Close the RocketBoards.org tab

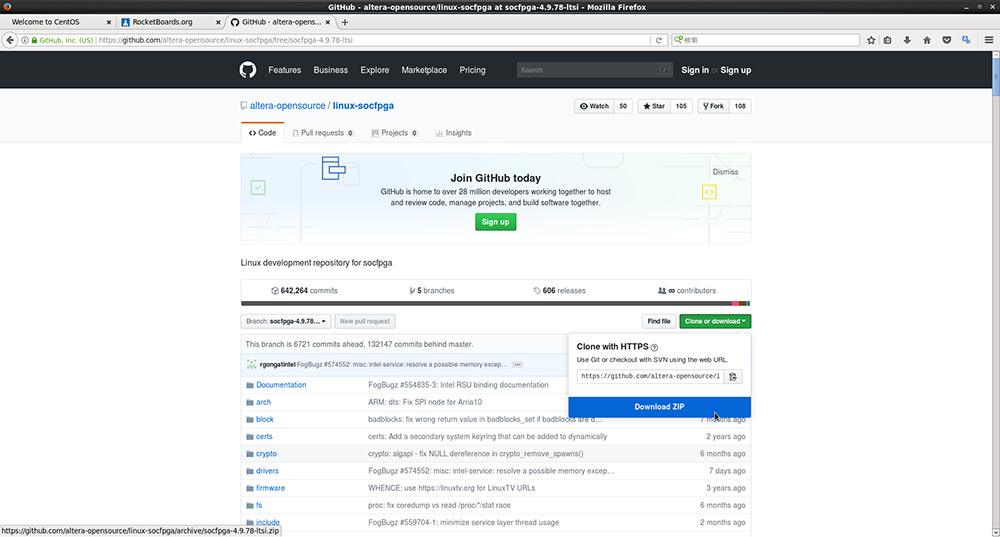(218, 22)
